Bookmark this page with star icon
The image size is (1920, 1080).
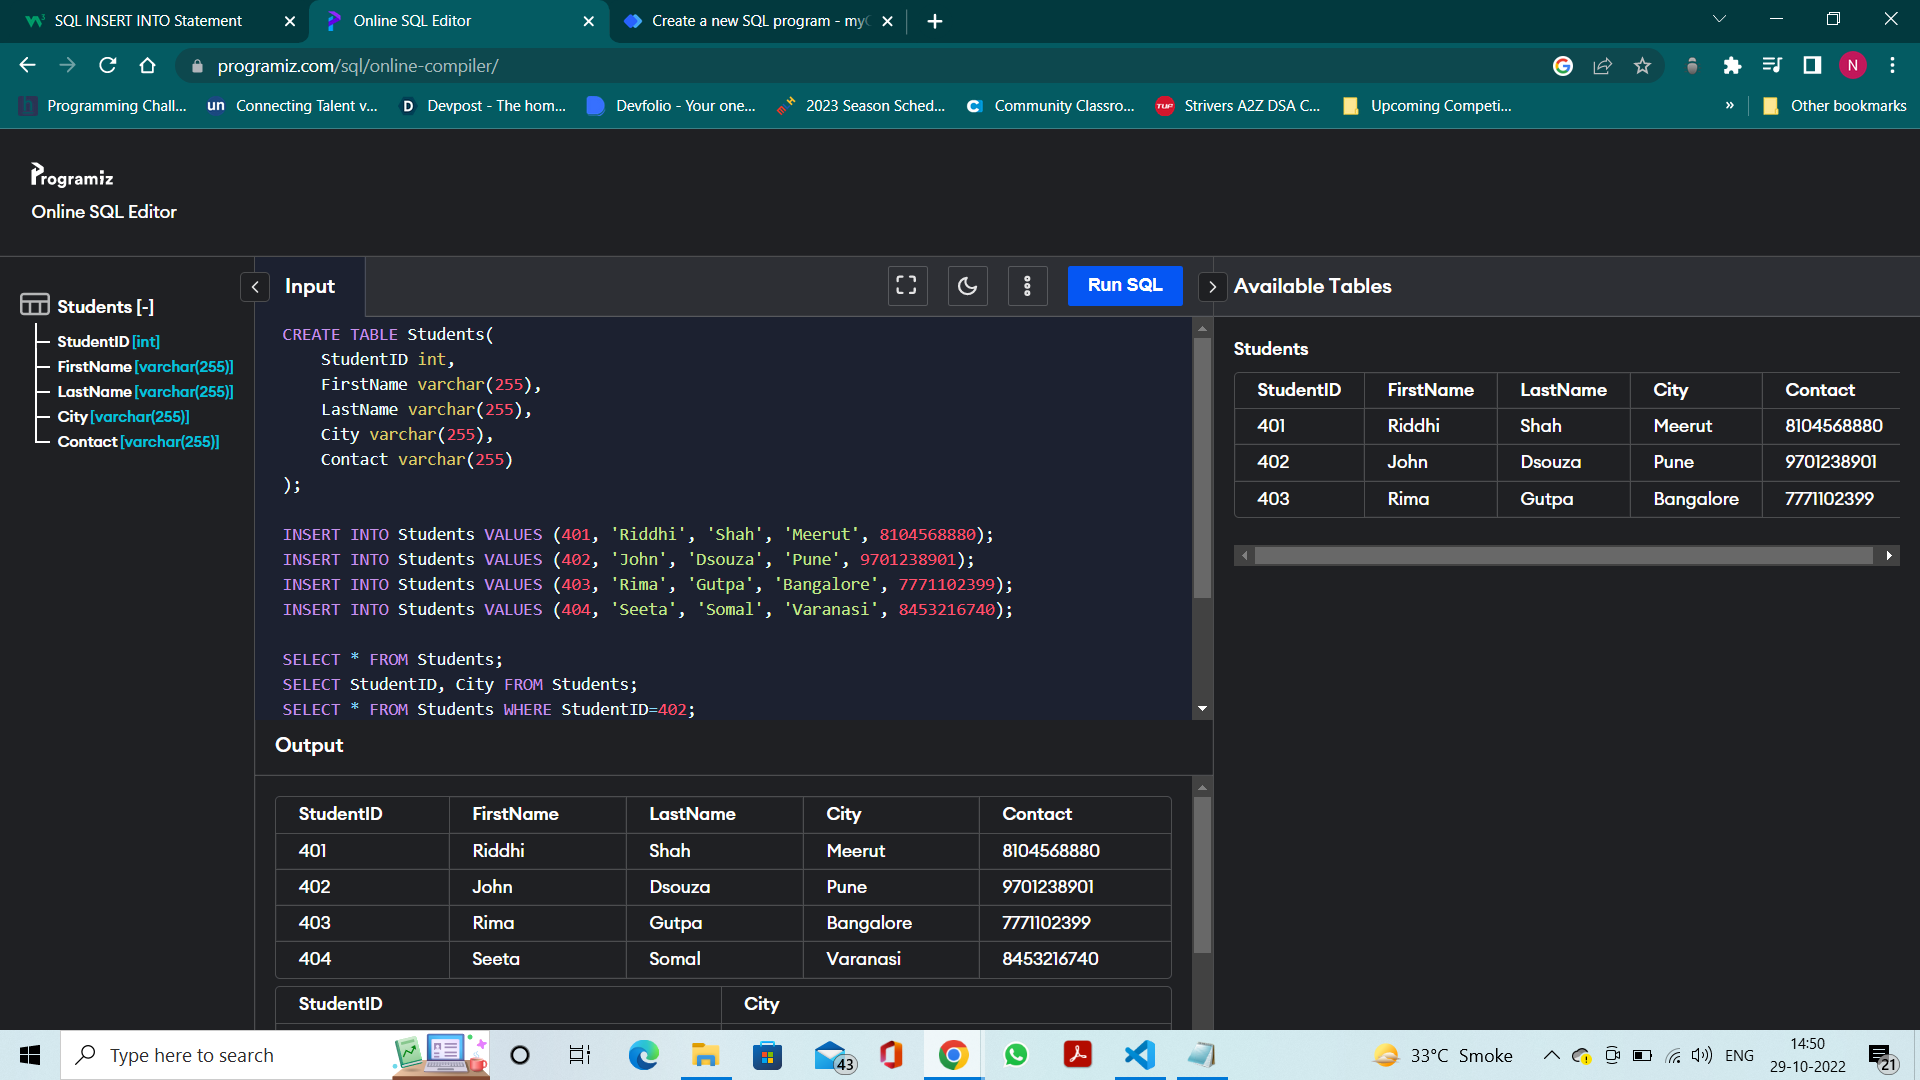click(x=1642, y=66)
